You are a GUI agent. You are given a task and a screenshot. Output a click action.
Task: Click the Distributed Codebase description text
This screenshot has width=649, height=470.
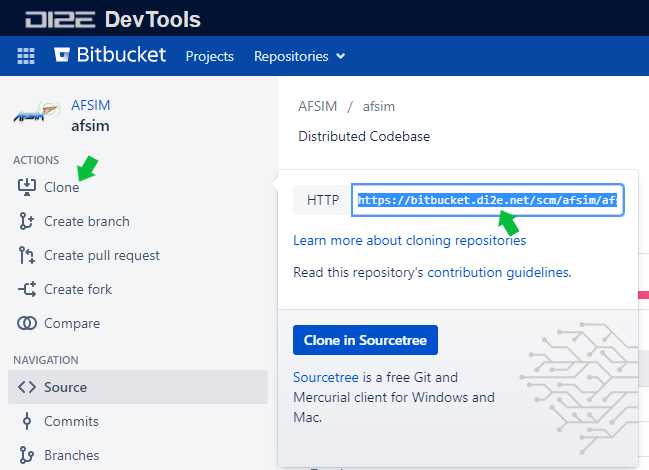tap(364, 136)
